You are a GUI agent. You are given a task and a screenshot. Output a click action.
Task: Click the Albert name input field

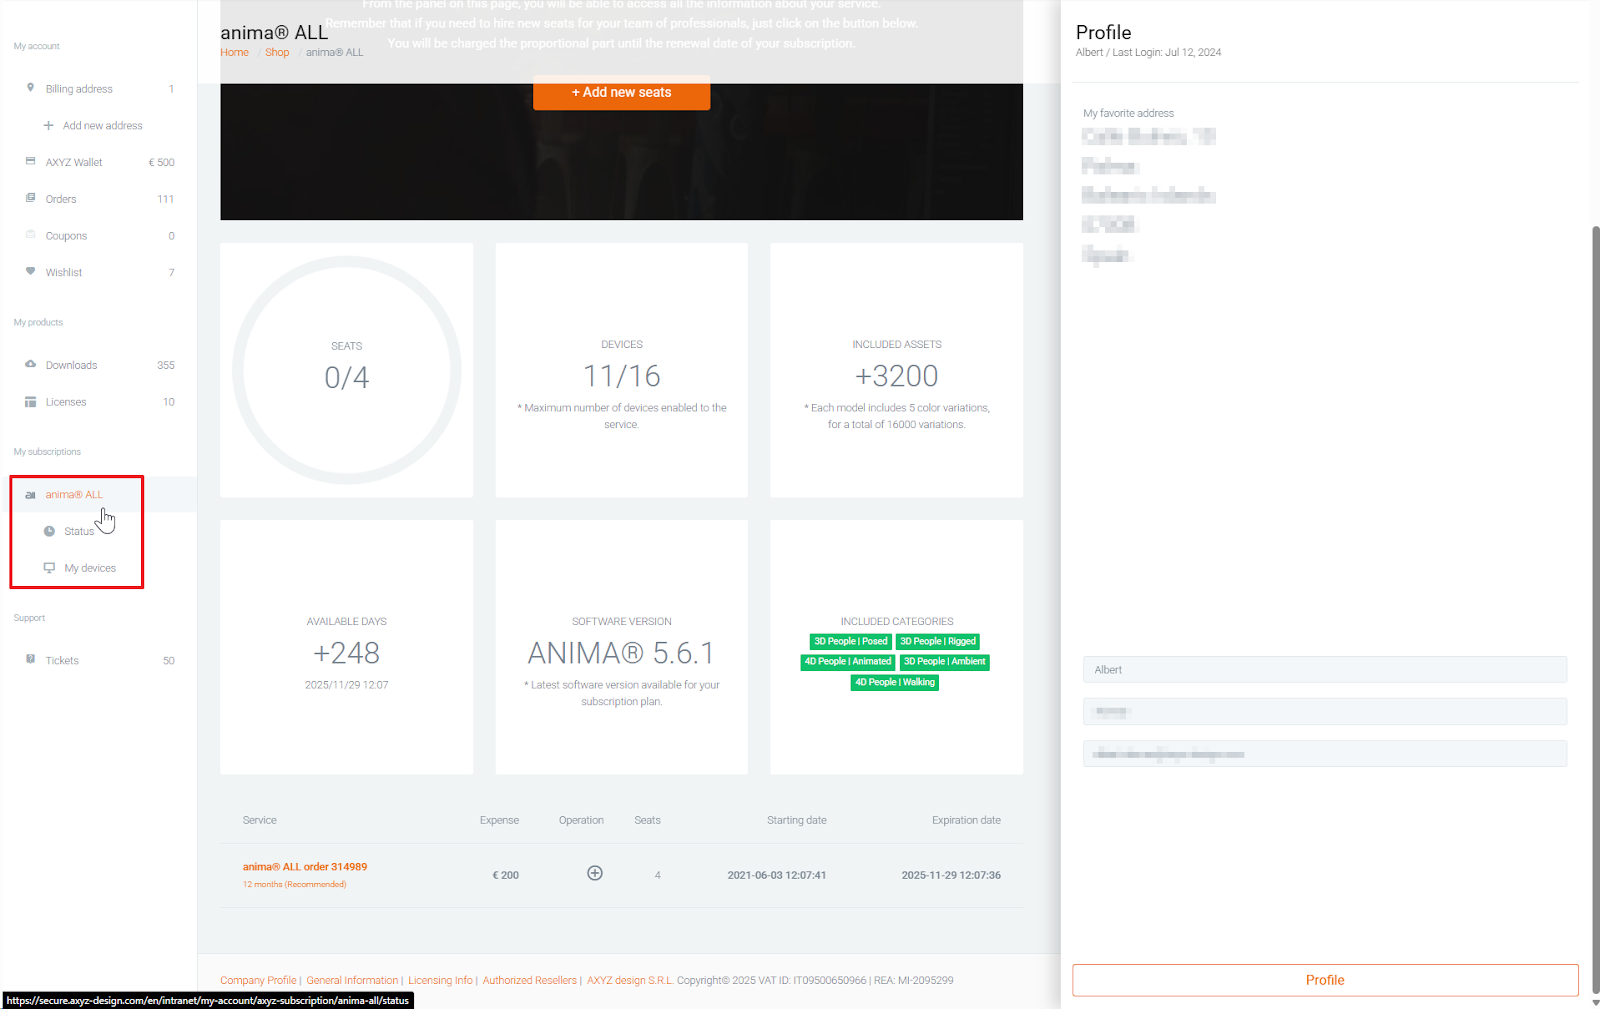pos(1324,670)
